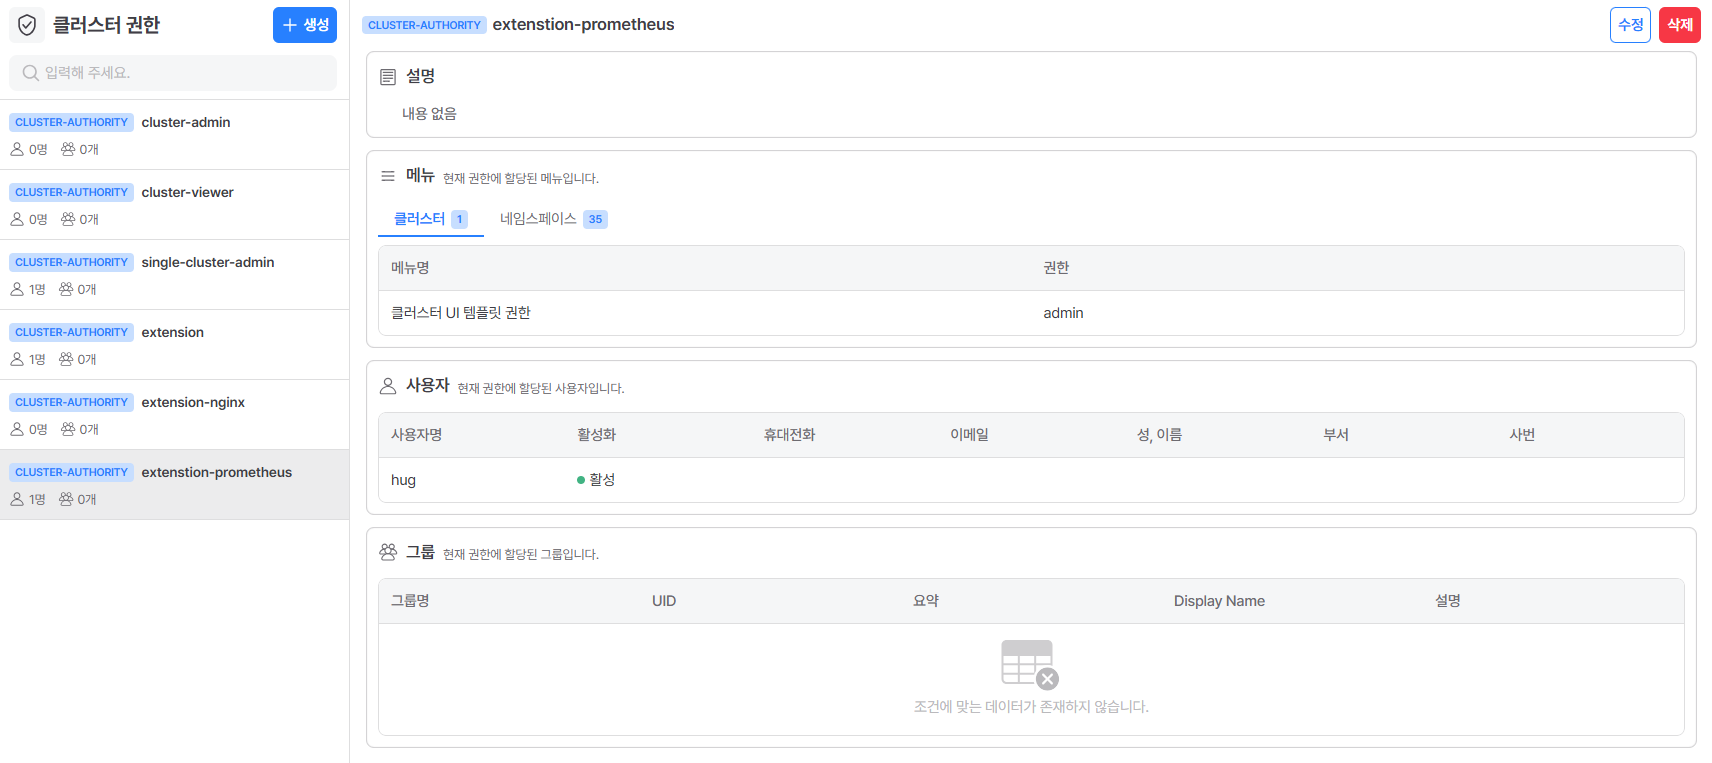Click the group icon under single-cluster-admin

tap(66, 289)
